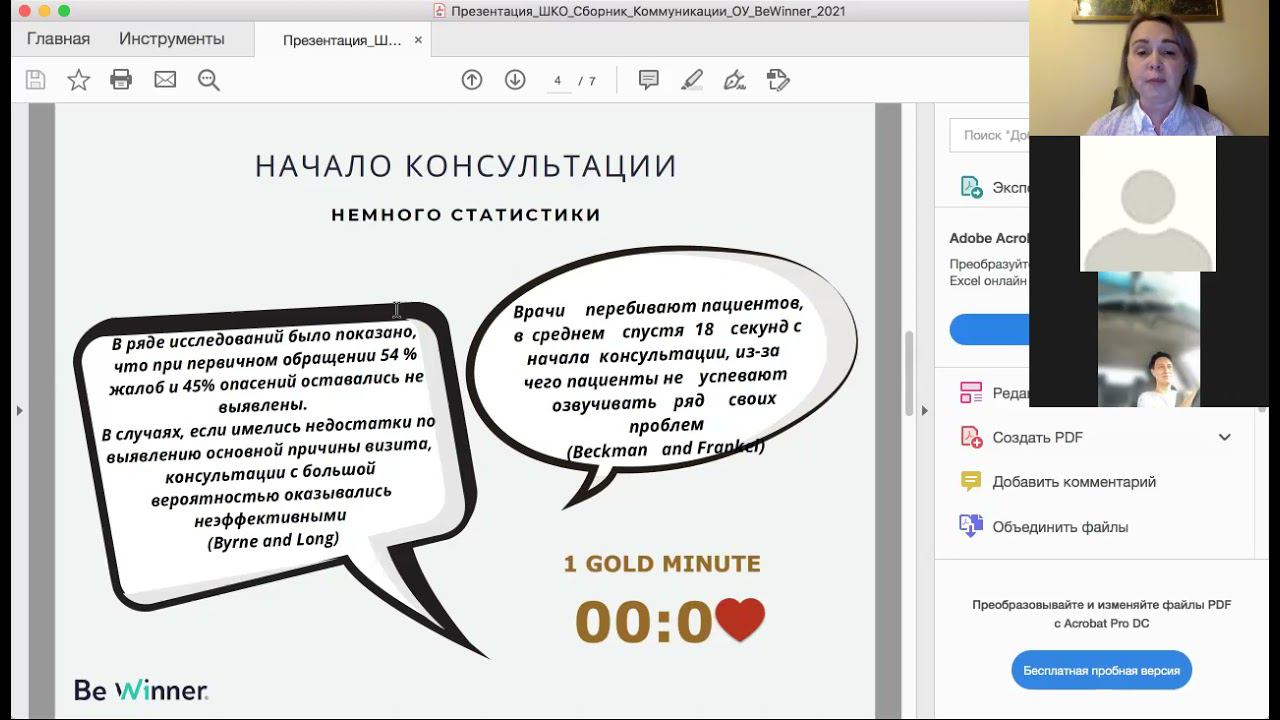Add document to starred with star icon
Screen dimensions: 1280x720
[78, 80]
